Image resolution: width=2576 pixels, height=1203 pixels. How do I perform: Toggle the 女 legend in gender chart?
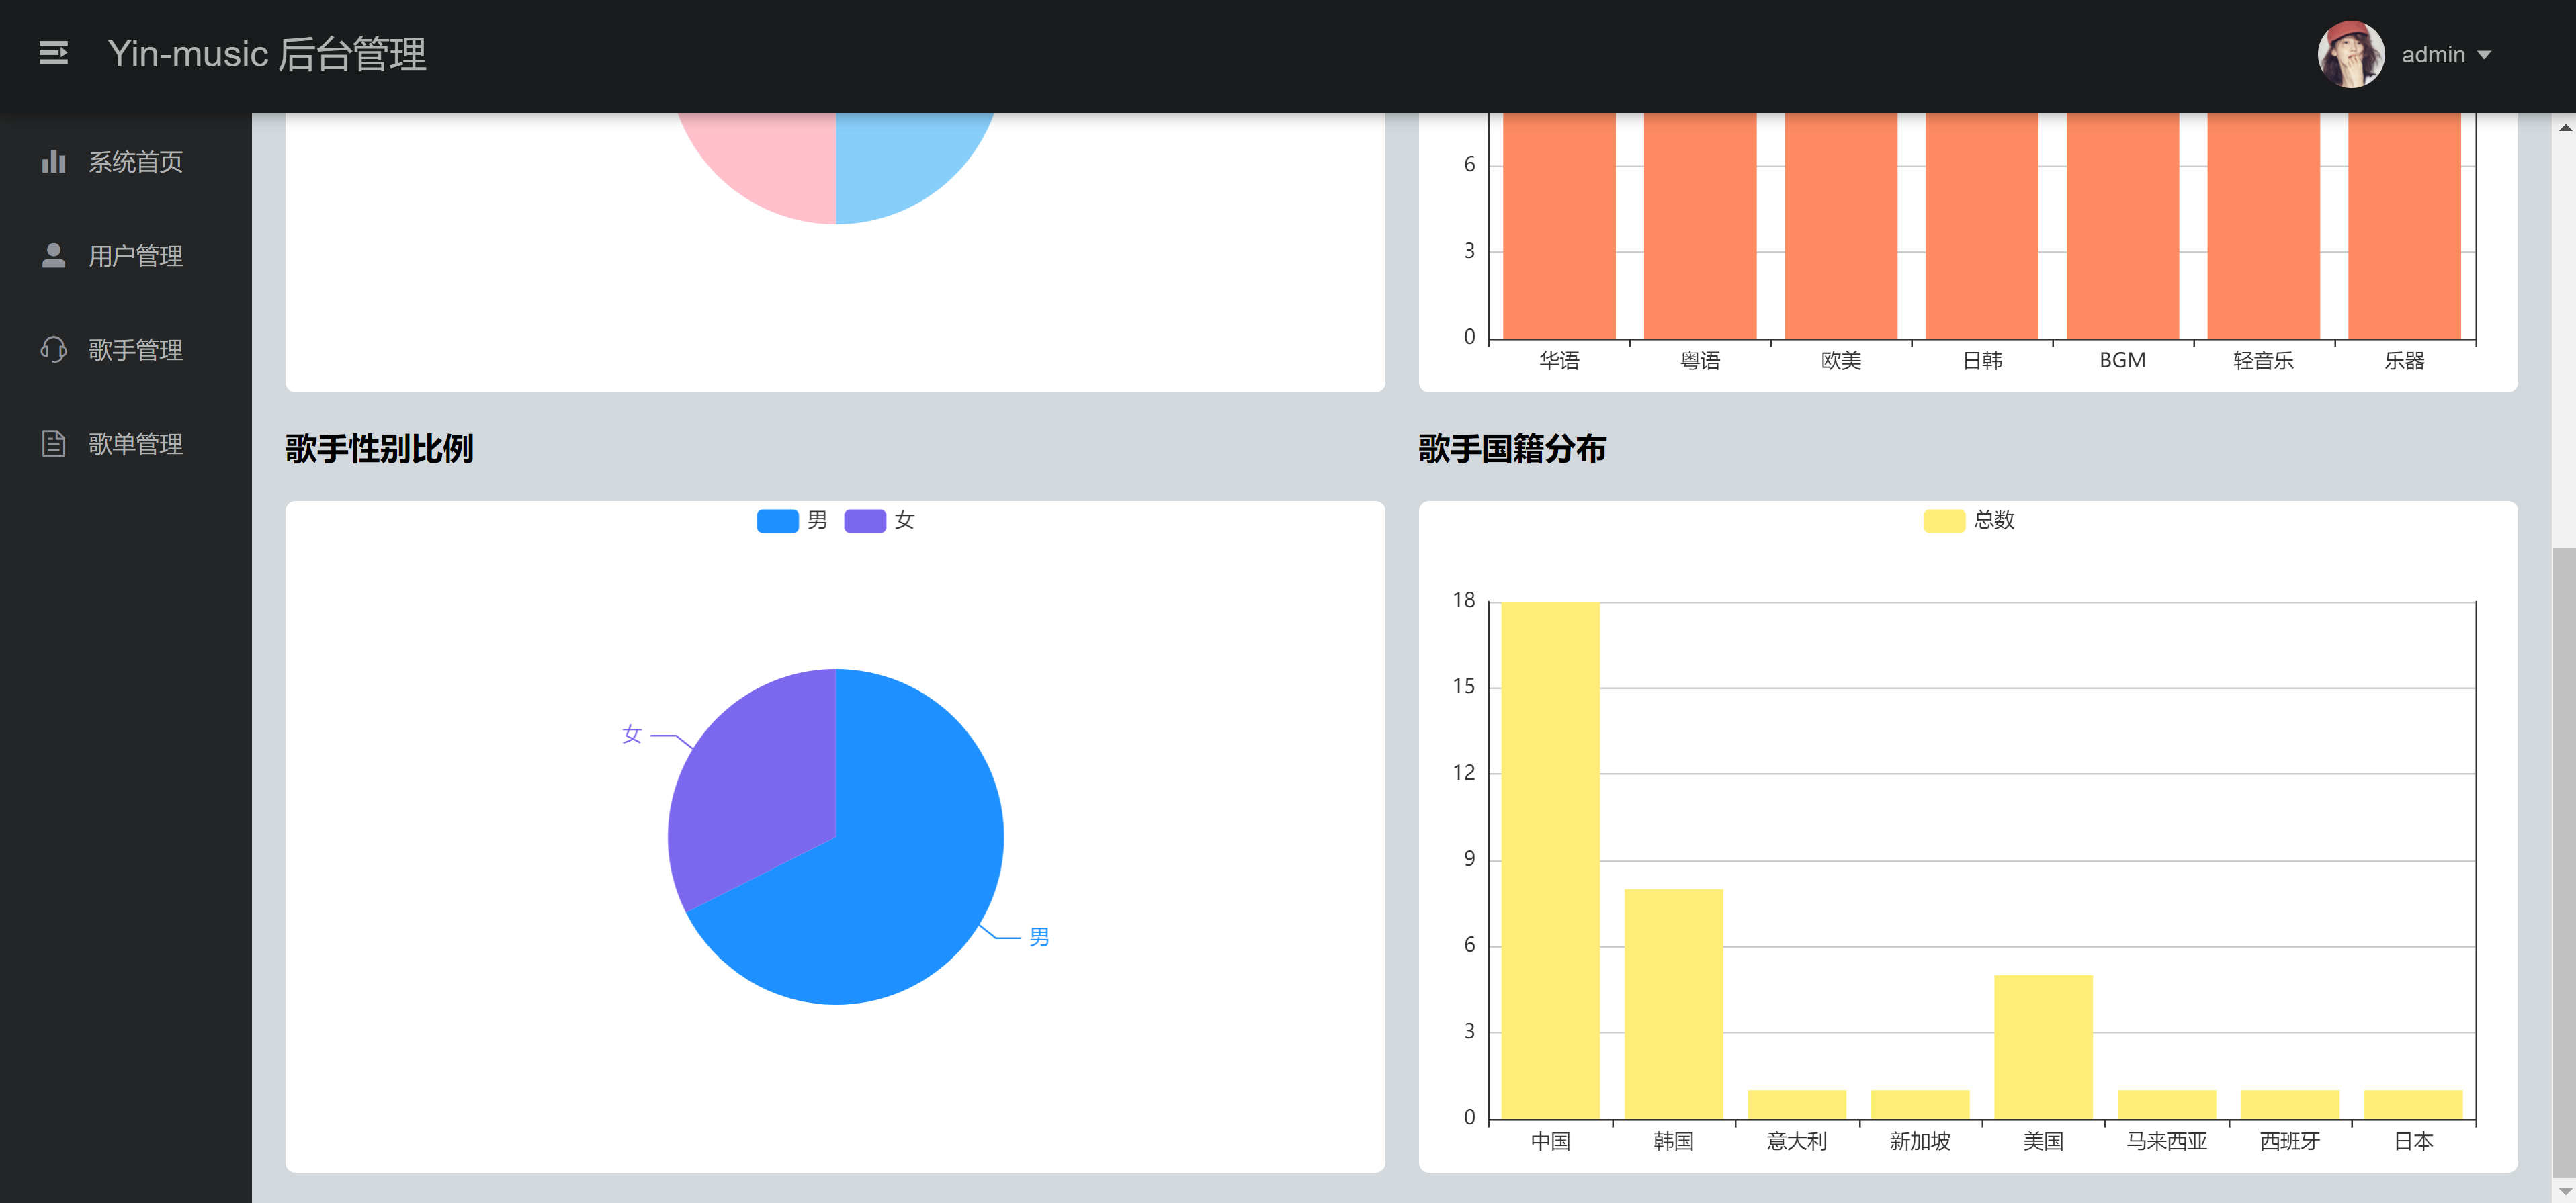coord(879,521)
